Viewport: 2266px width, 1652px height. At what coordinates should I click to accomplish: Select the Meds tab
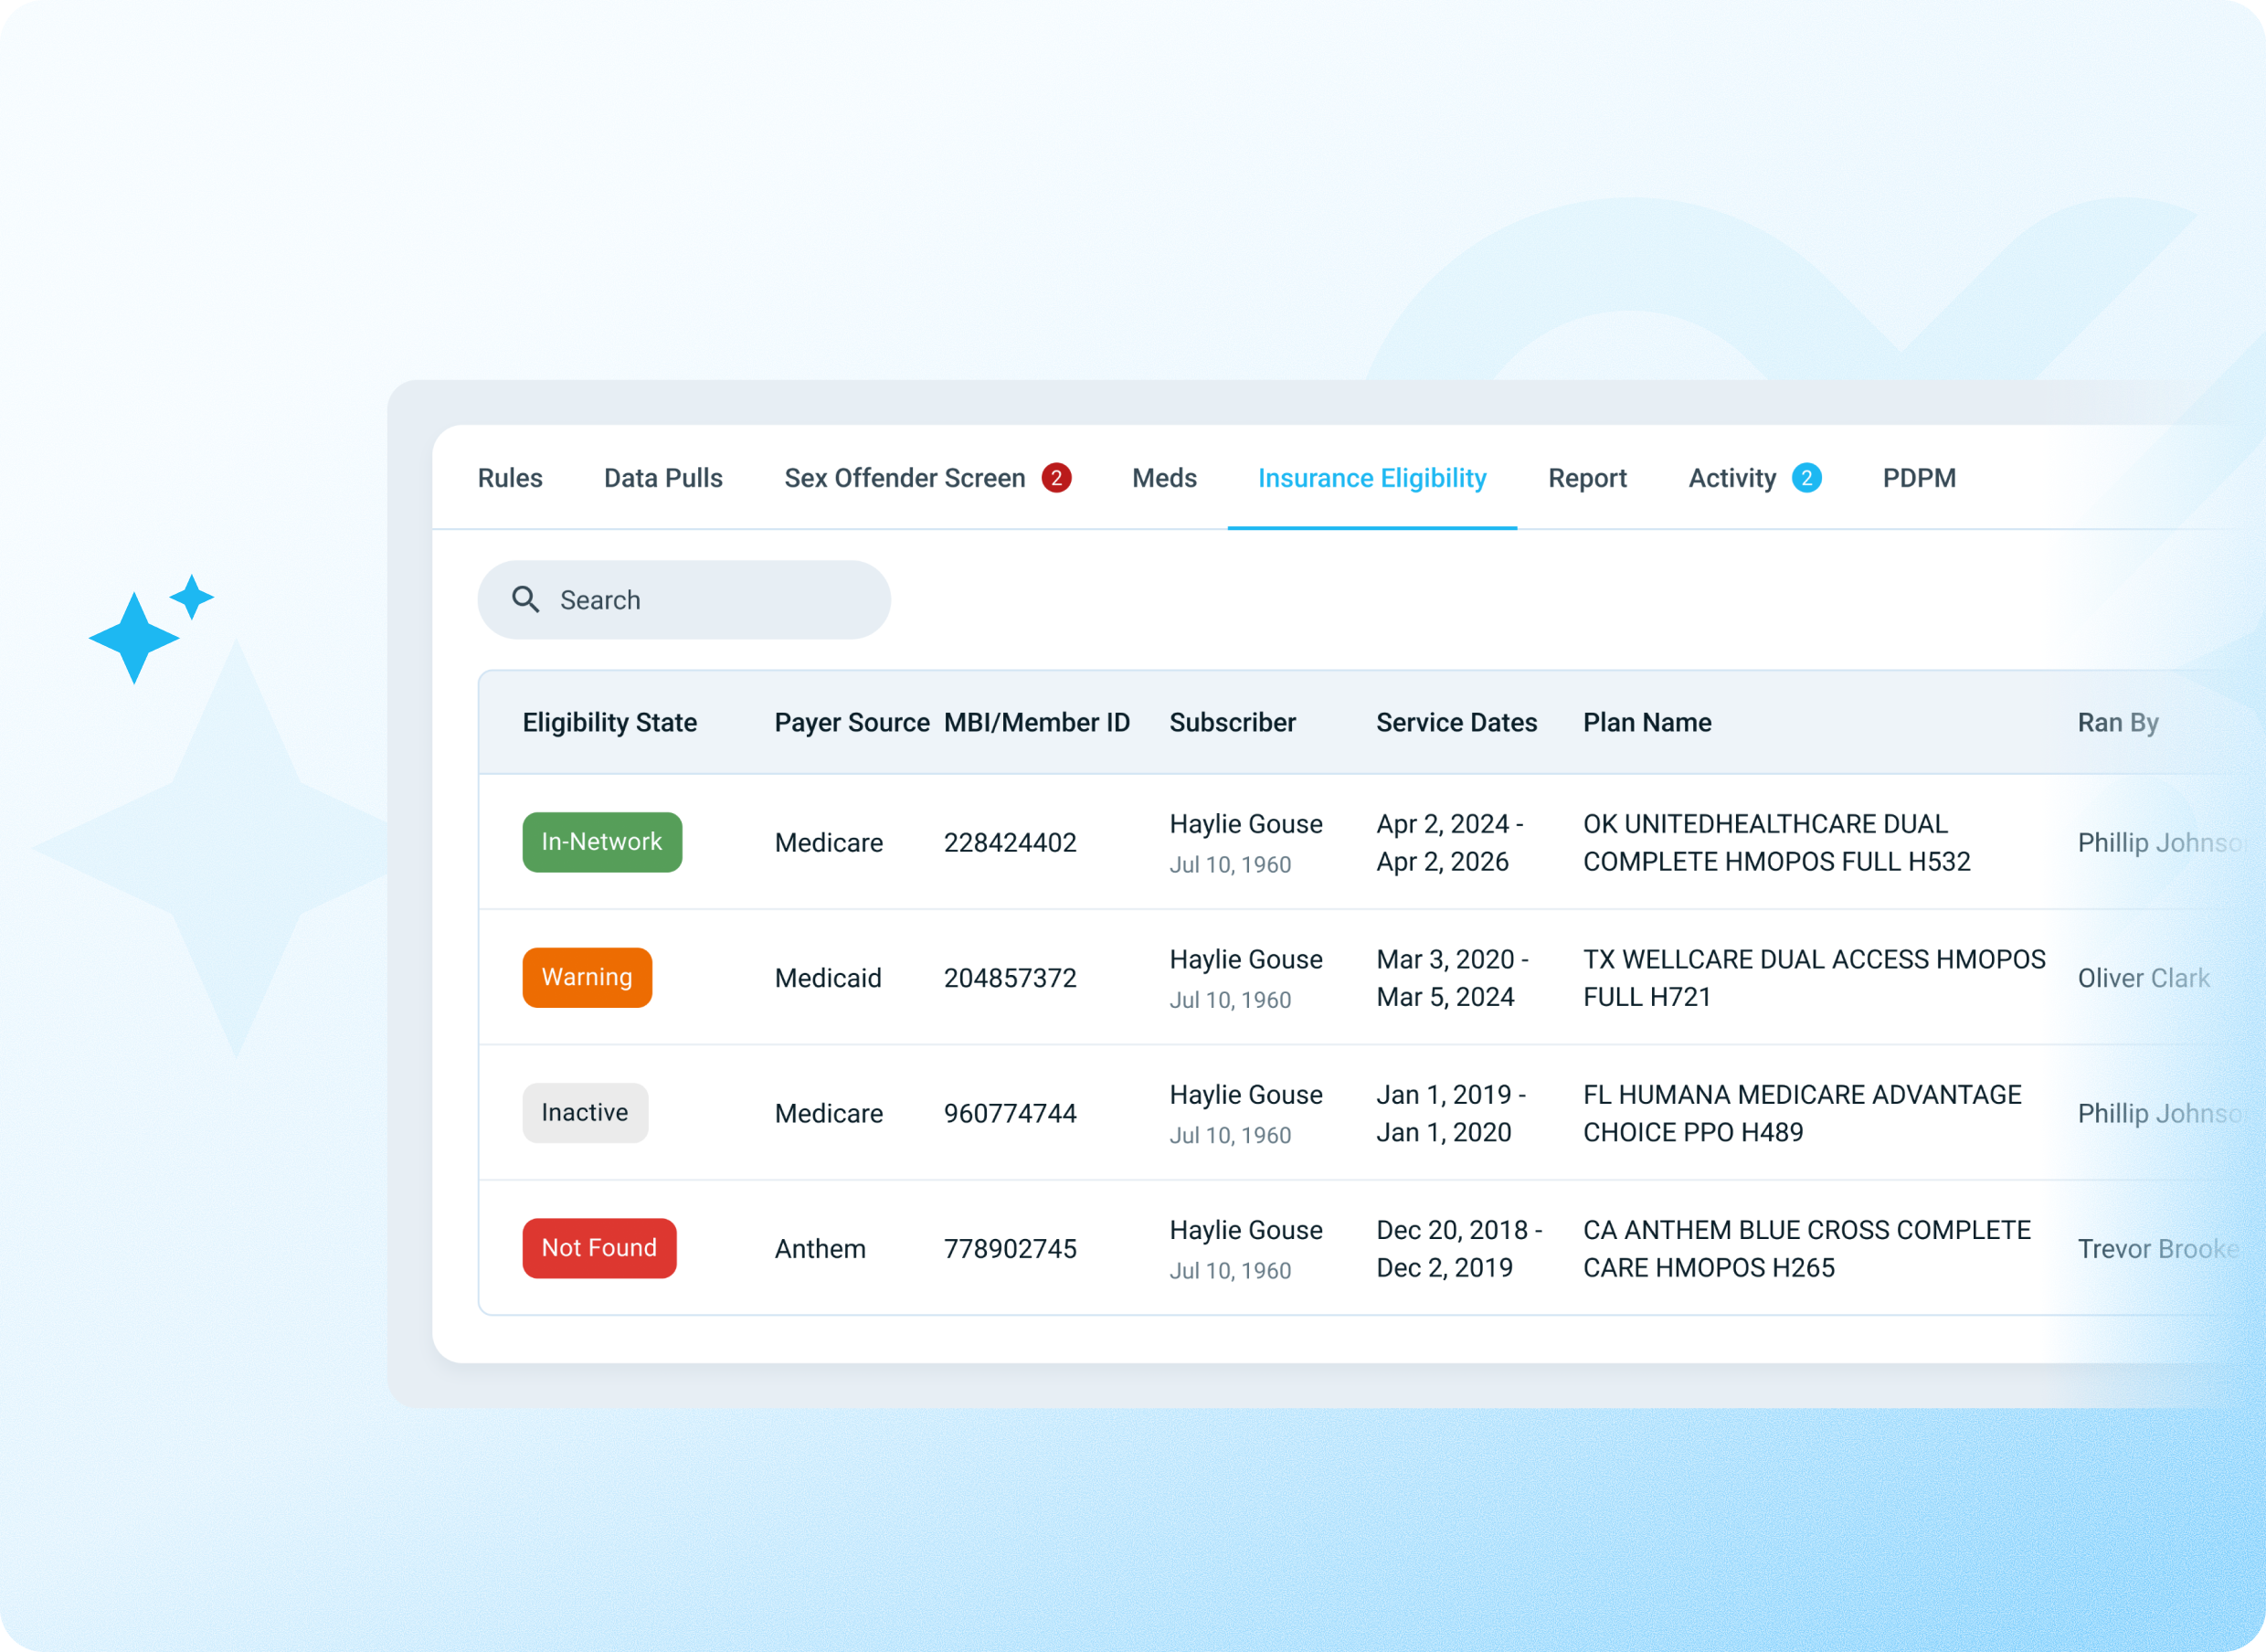[1163, 478]
